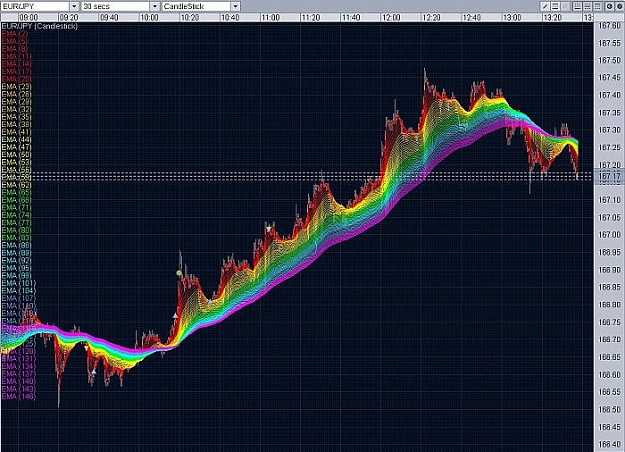625x452 pixels.
Task: Select the diagonal line drawing tool
Action: [x=545, y=6]
